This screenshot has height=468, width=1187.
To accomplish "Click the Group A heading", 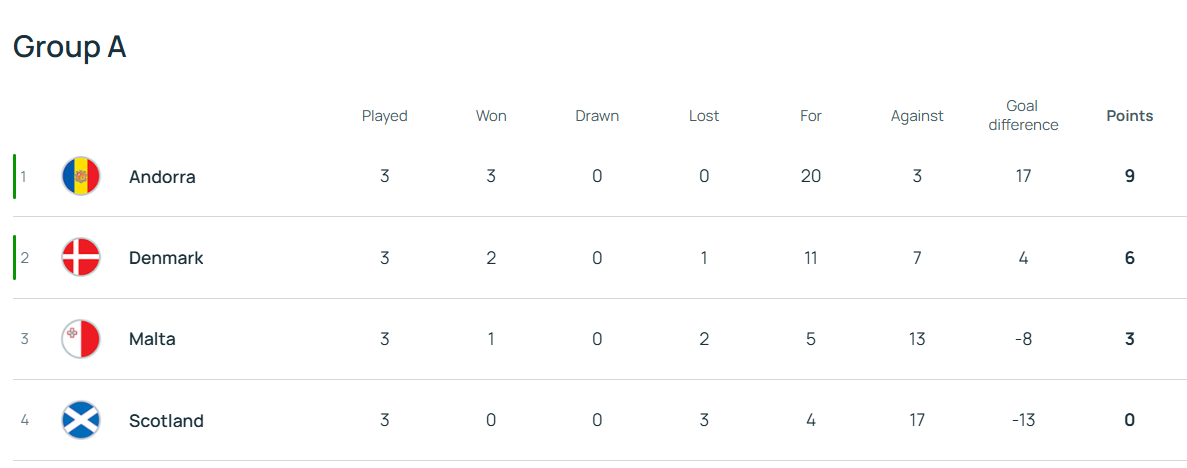I will [x=69, y=47].
